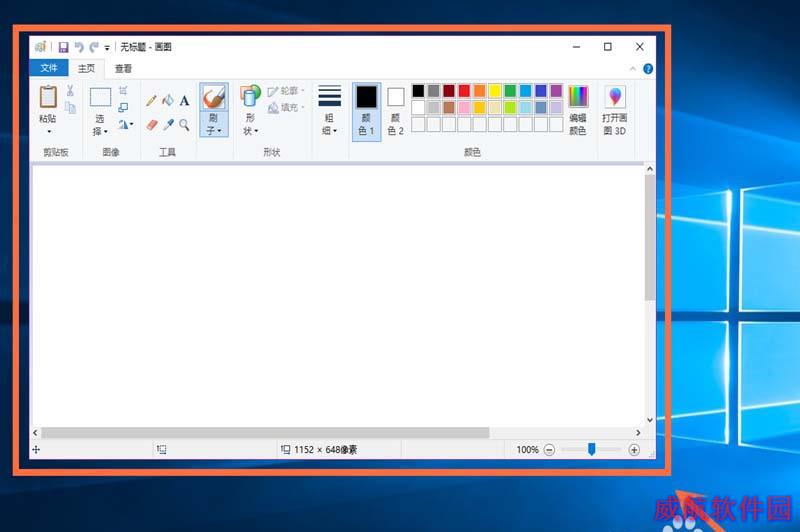Click the zoom out minus button
This screenshot has width=800, height=532.
click(549, 450)
